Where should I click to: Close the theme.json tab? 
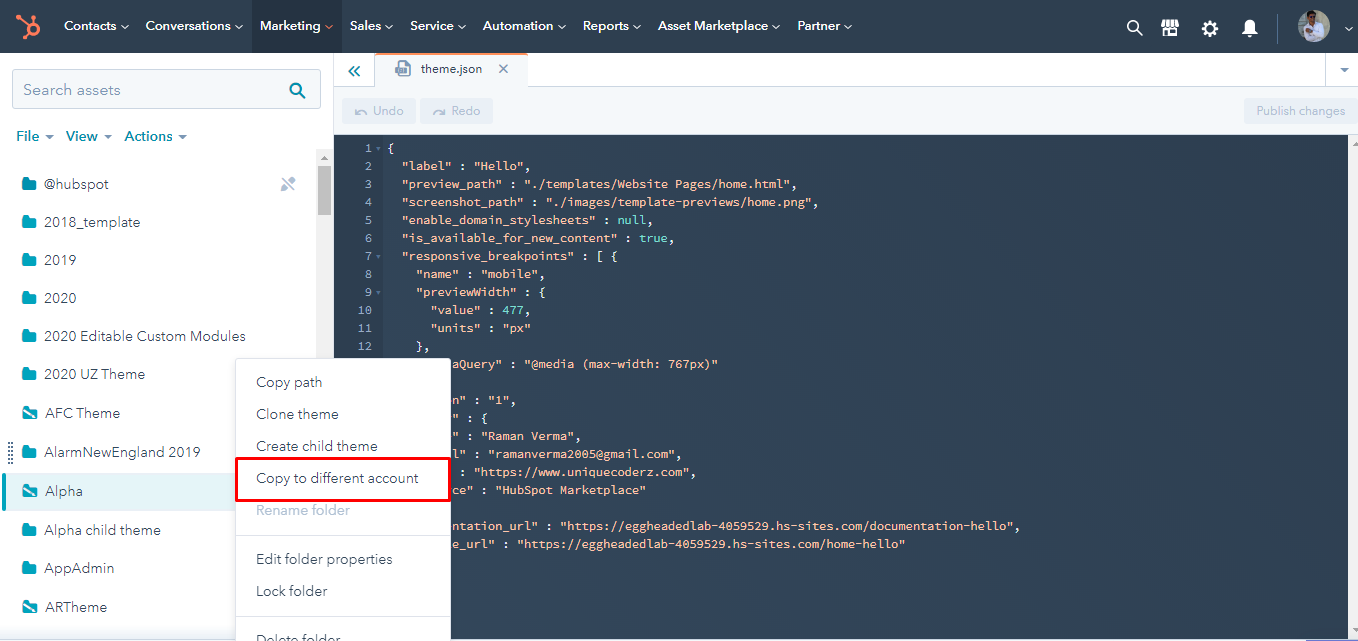tap(503, 69)
